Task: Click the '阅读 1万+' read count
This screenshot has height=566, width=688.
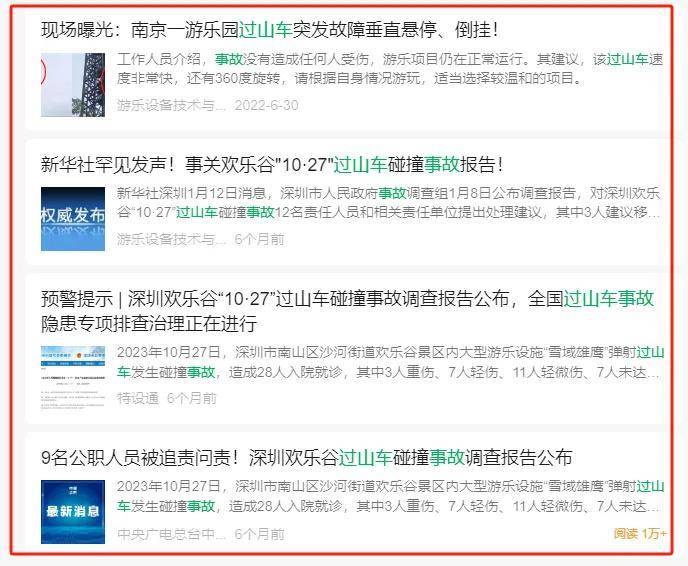Action: [640, 534]
